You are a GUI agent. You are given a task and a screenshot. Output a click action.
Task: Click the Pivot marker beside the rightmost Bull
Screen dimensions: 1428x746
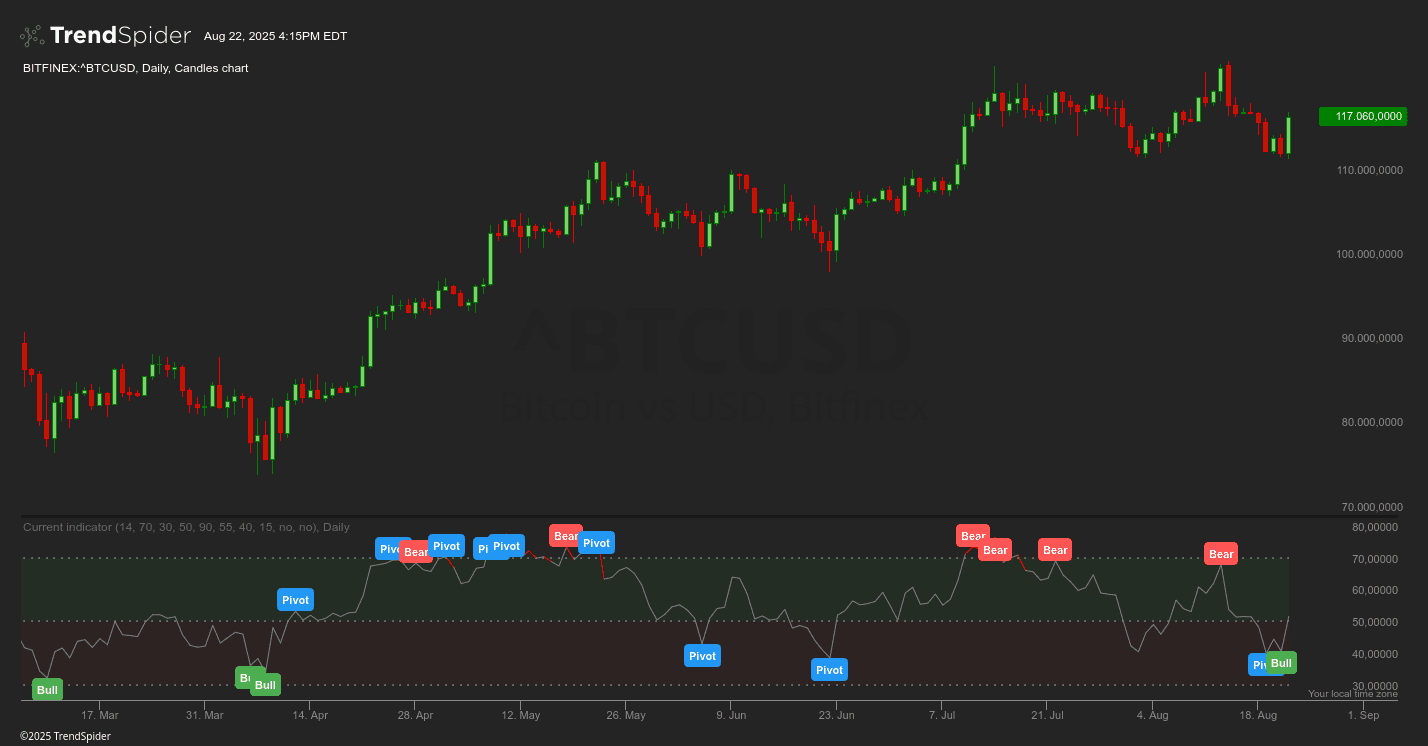pyautogui.click(x=1259, y=664)
